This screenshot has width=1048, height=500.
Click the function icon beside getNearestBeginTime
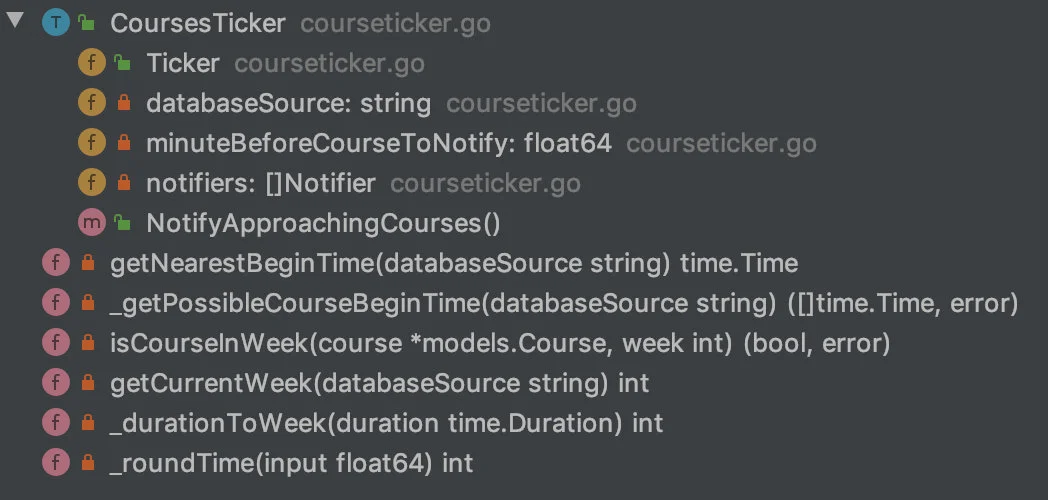point(55,263)
